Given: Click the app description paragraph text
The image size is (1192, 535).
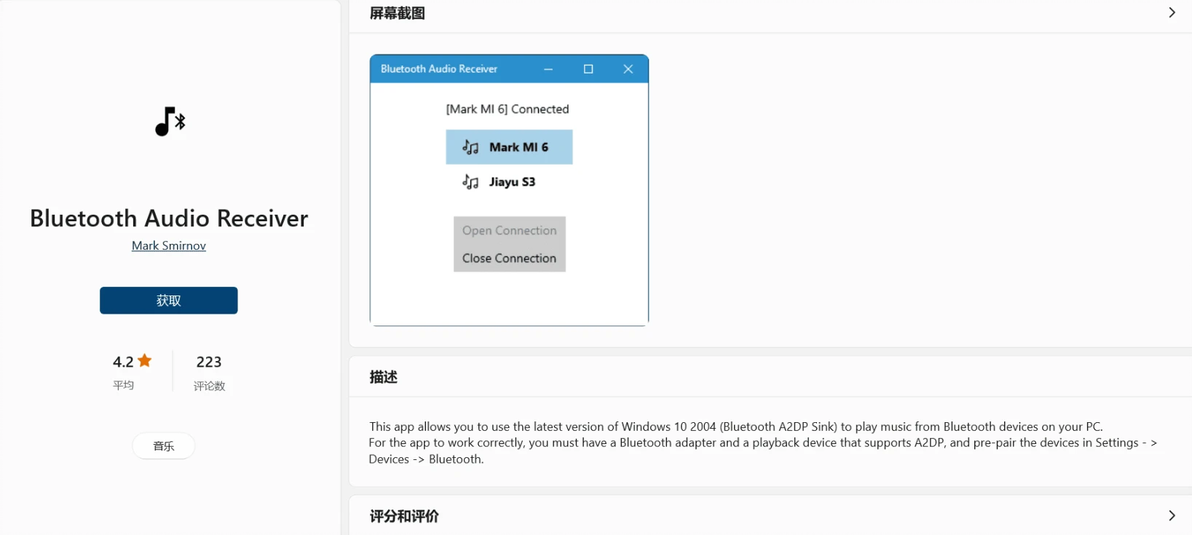Looking at the screenshot, I should coord(763,442).
